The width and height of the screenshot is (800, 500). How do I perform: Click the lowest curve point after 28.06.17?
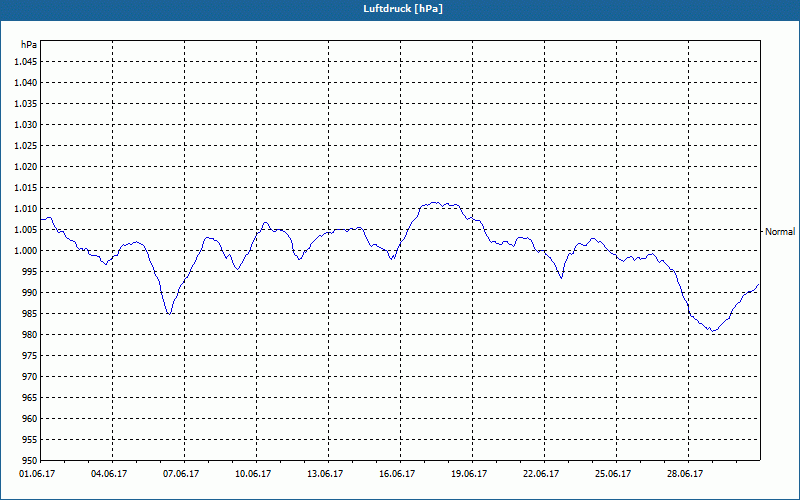pyautogui.click(x=713, y=331)
